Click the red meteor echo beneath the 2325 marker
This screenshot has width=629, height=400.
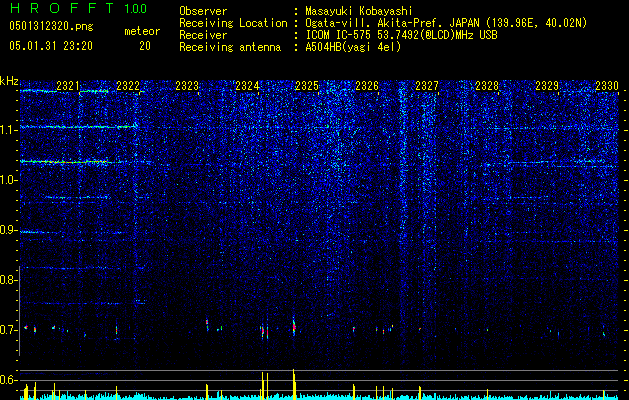[294, 326]
